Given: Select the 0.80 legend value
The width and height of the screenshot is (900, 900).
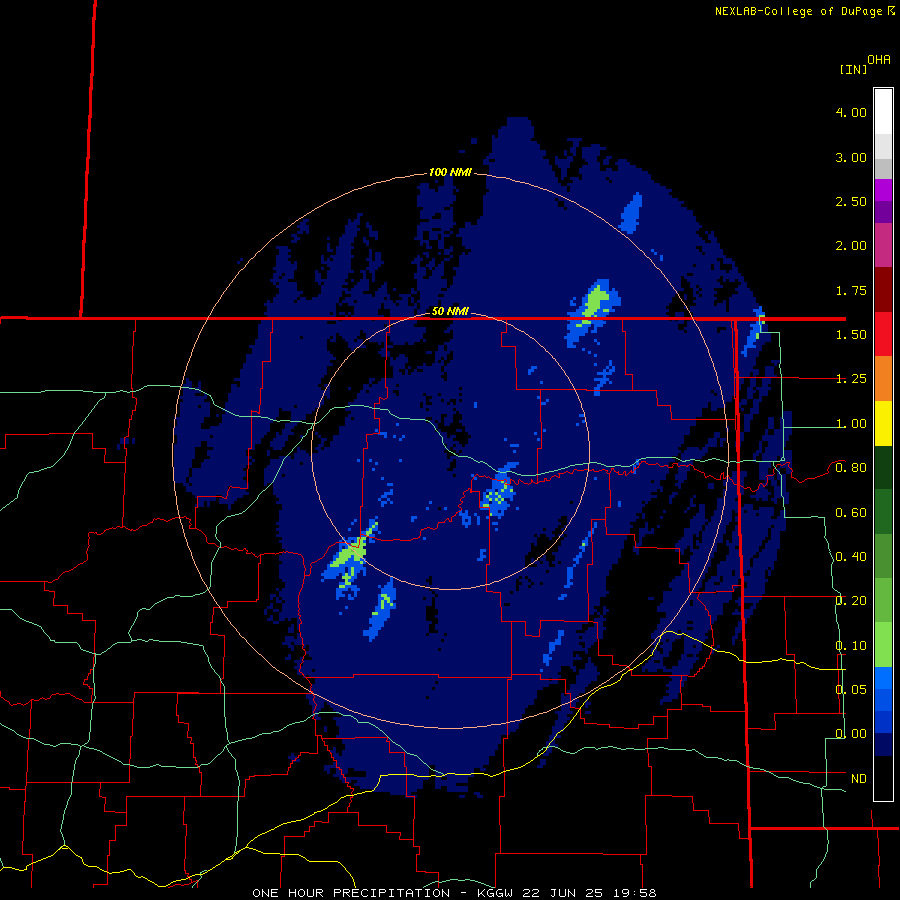Looking at the screenshot, I should pyautogui.click(x=851, y=468).
